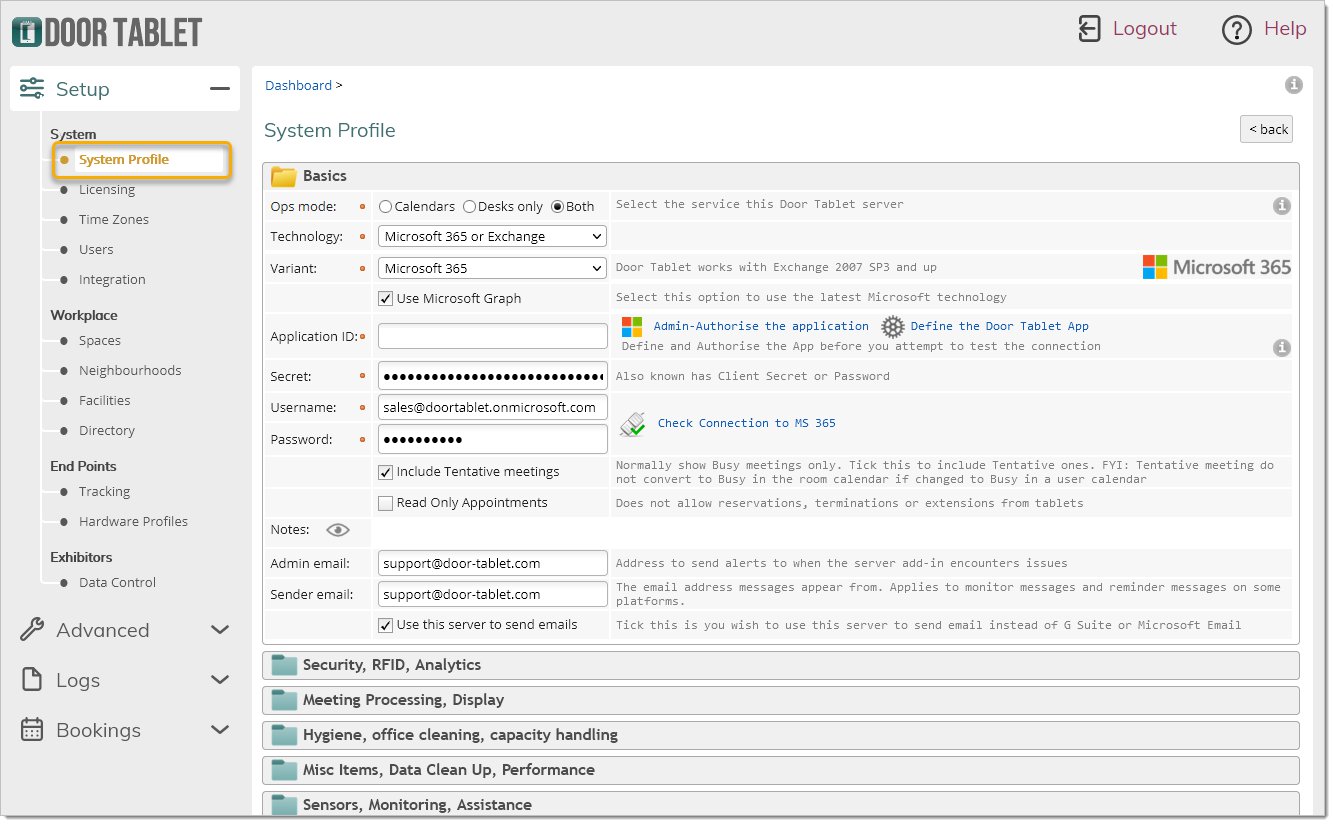Go to Hardware Profiles in sidebar
Screen dimensions: 1333x824
(x=133, y=522)
